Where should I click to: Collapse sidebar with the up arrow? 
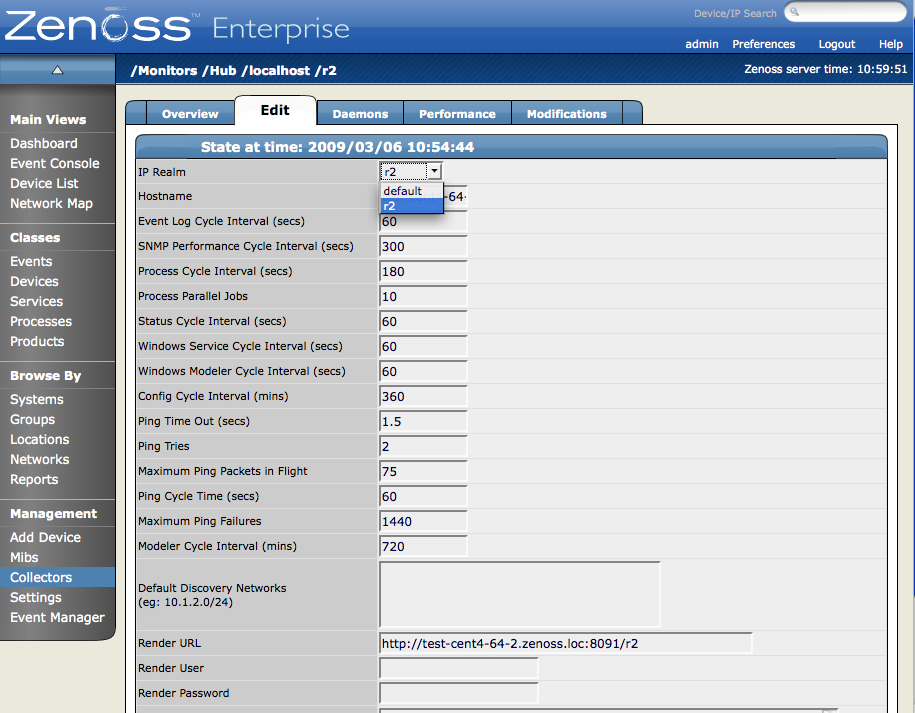click(57, 70)
